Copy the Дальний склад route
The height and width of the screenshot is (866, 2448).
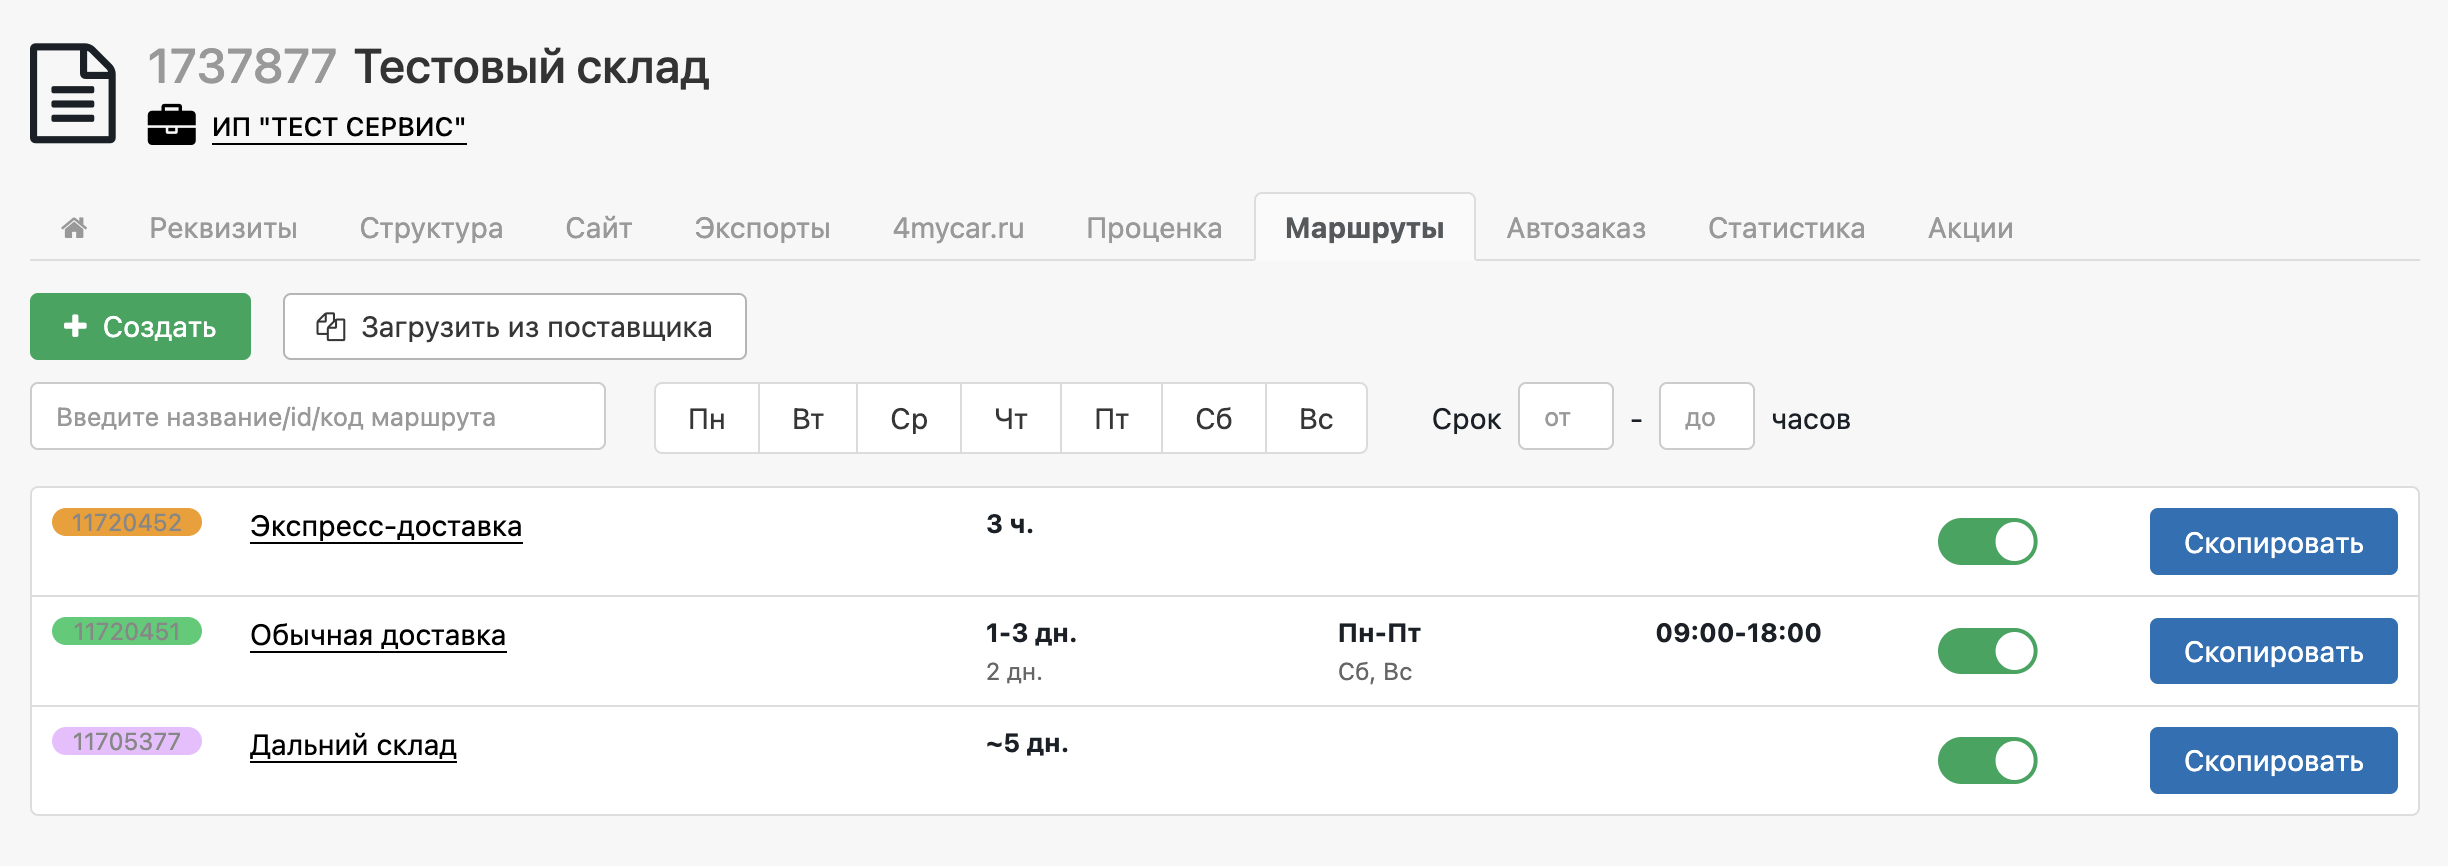(2273, 761)
